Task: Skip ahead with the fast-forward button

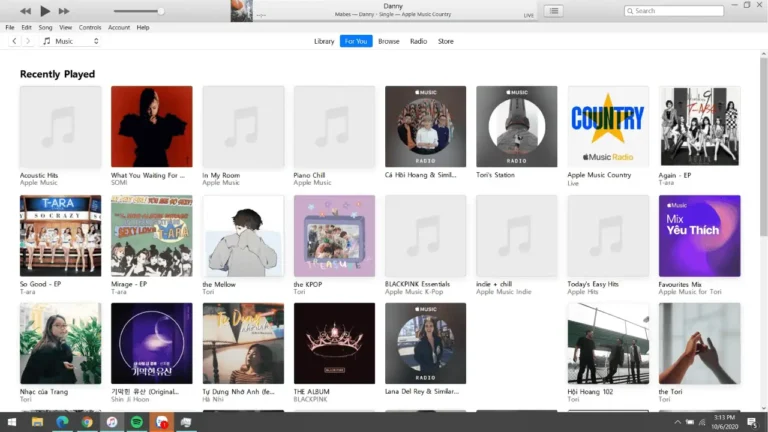Action: 64,11
